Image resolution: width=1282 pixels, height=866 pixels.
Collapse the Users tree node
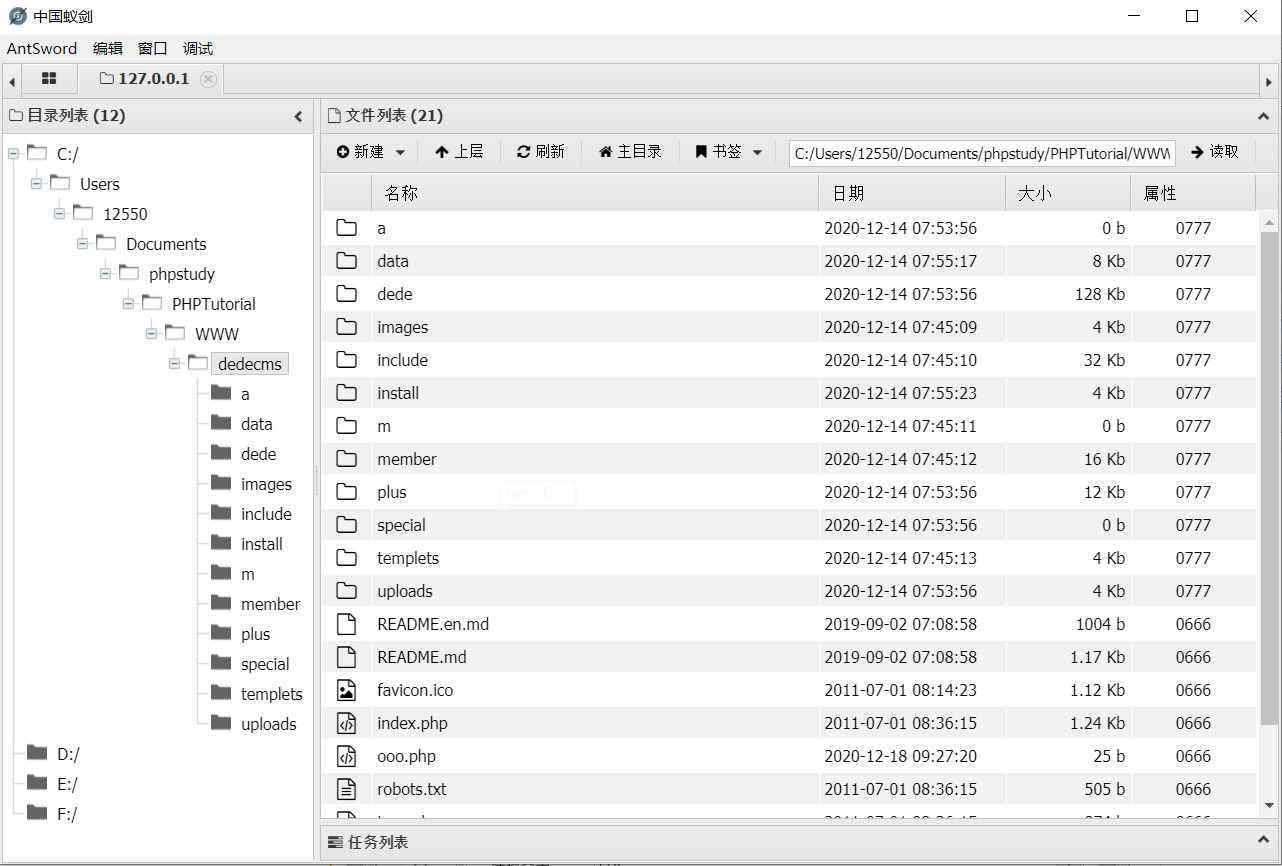click(36, 184)
